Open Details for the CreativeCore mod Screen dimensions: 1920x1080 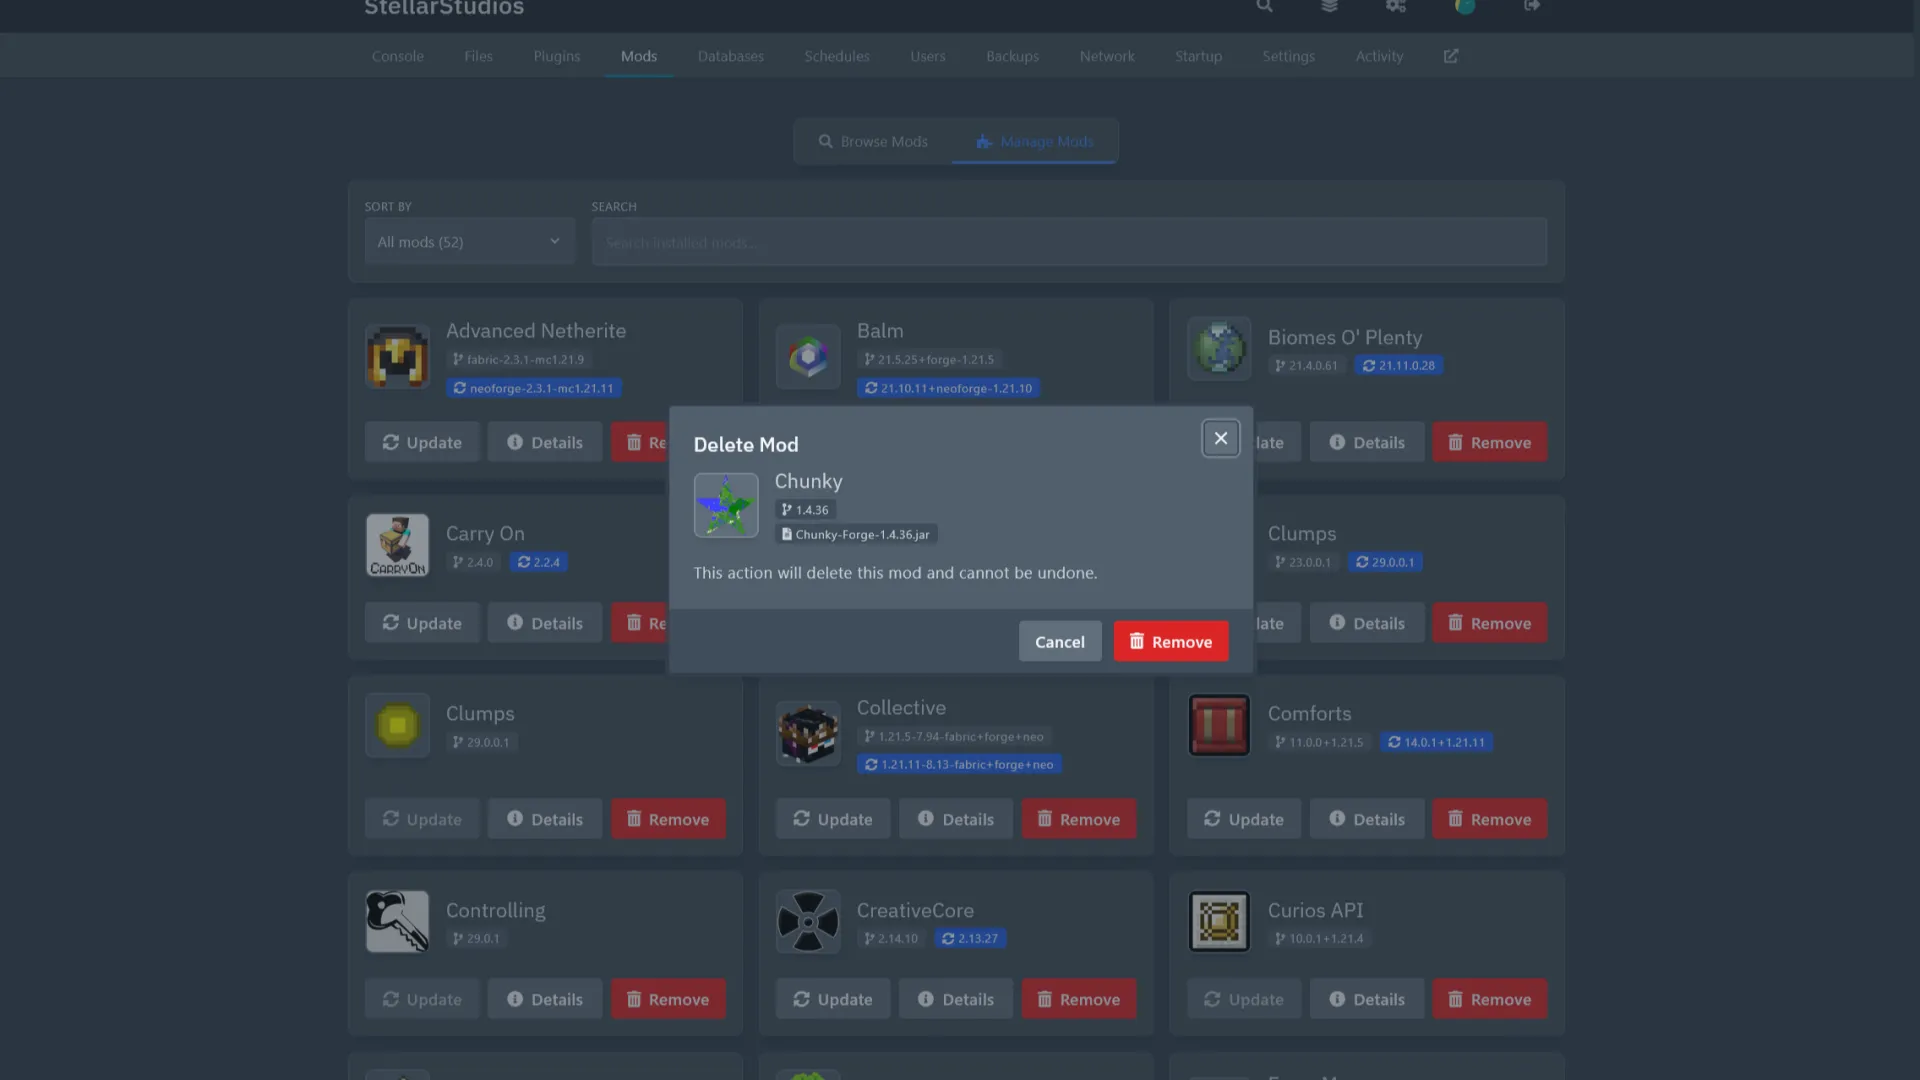coord(955,999)
